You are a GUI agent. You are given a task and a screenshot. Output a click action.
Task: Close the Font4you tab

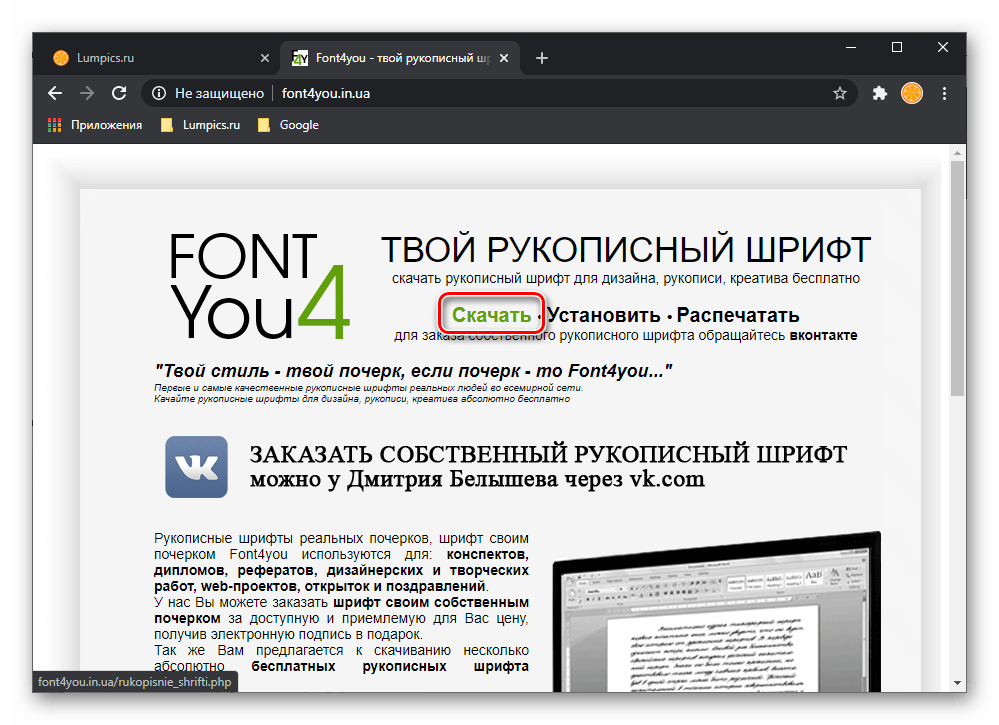tap(507, 58)
